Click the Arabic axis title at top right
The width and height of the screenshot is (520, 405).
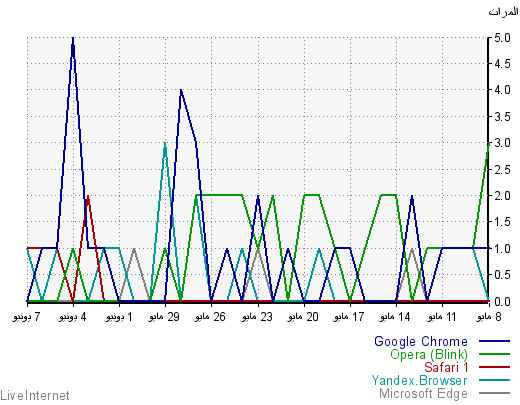503,12
